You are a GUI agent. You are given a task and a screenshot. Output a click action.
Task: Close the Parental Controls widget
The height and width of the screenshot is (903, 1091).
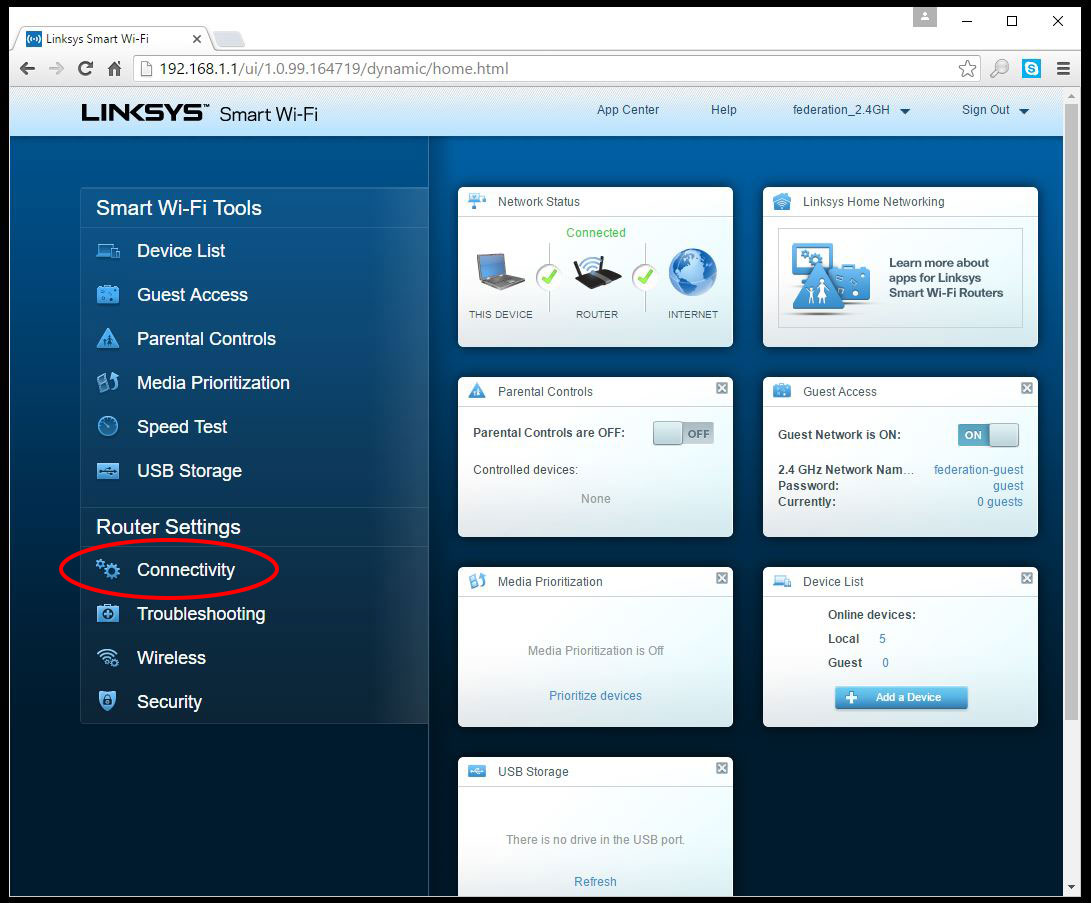coord(722,388)
